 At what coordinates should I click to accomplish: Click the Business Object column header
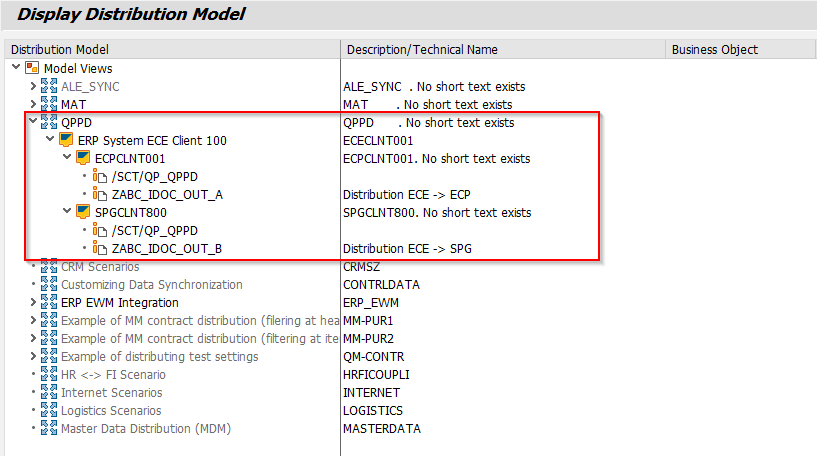click(x=714, y=49)
